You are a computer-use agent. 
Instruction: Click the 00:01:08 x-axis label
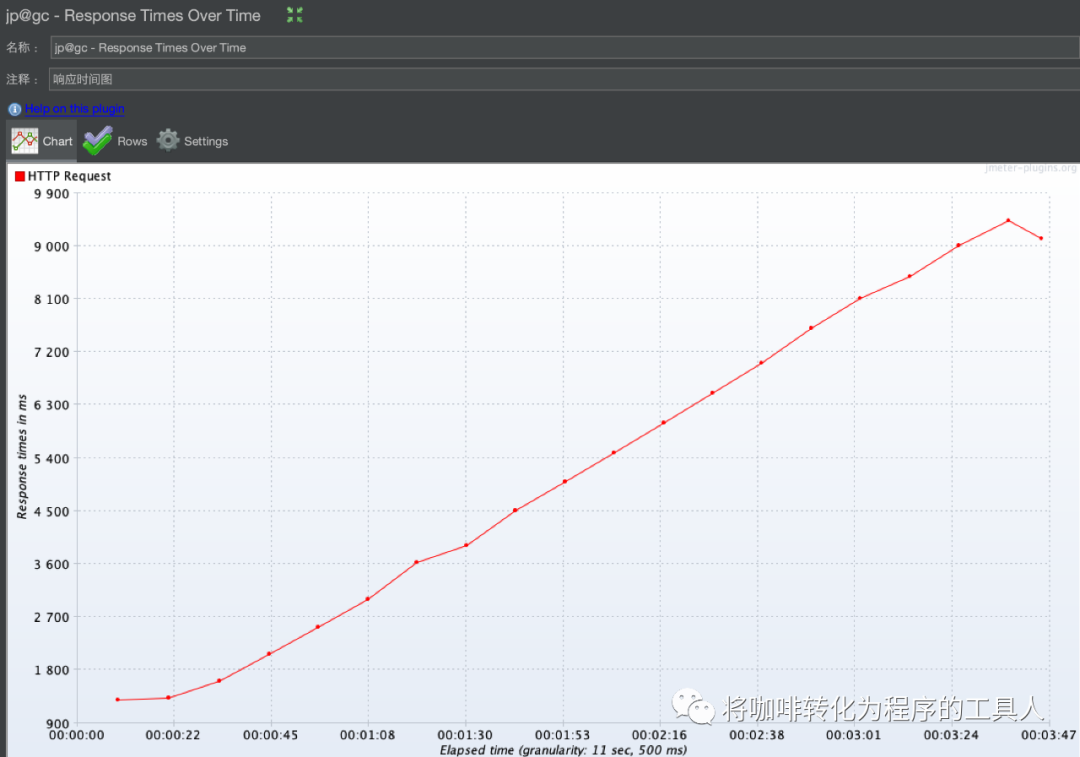click(368, 735)
